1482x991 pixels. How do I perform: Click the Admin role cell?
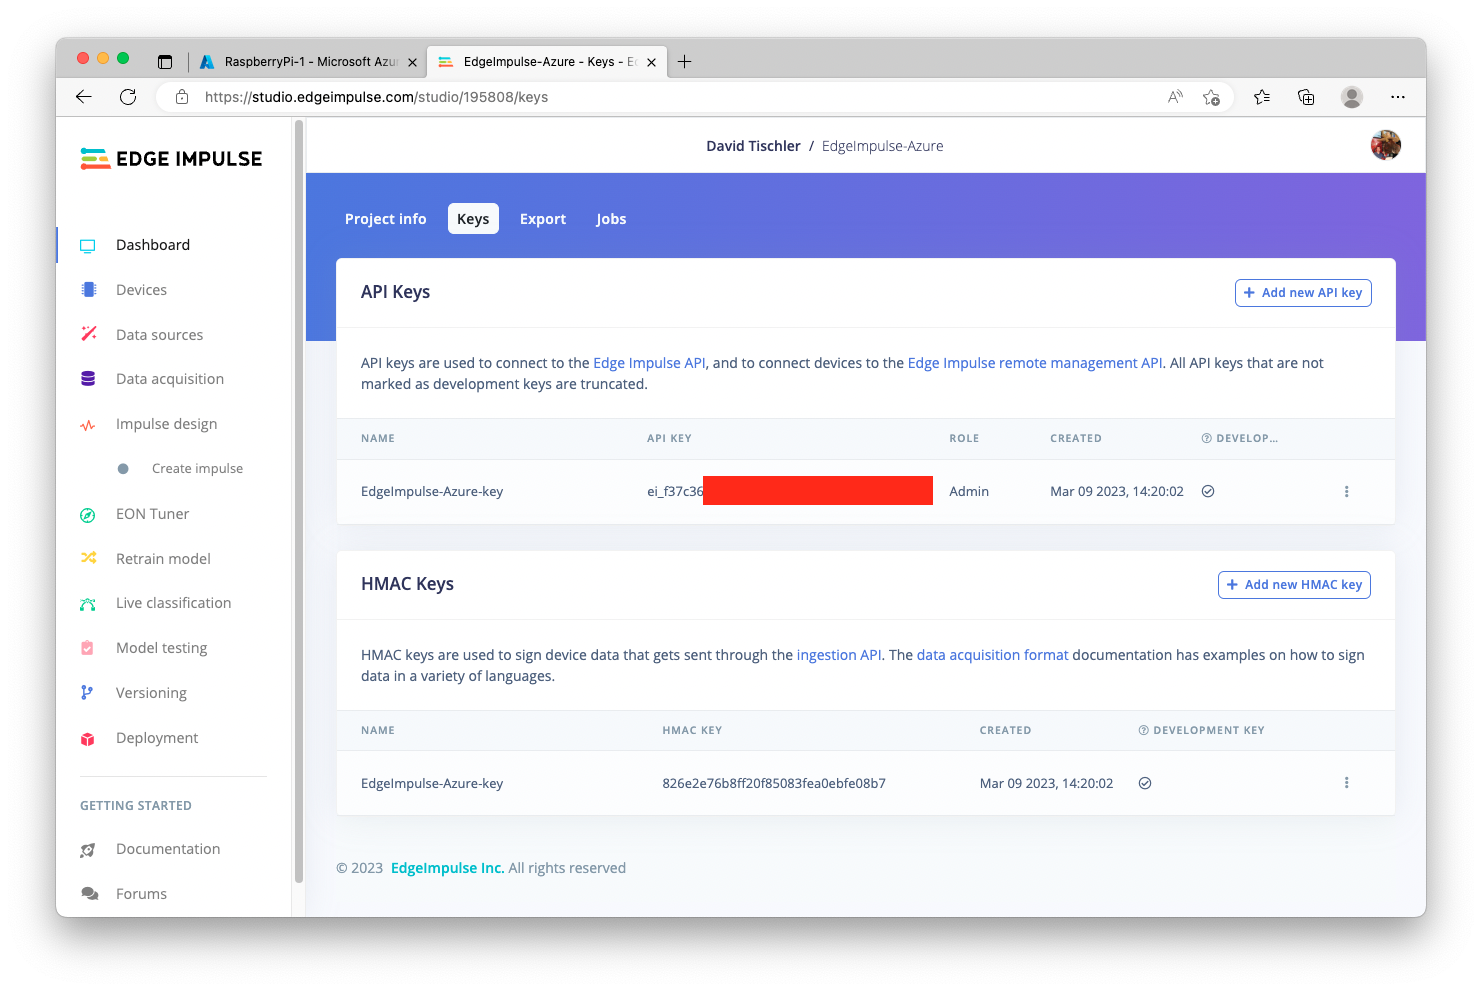pos(969,491)
